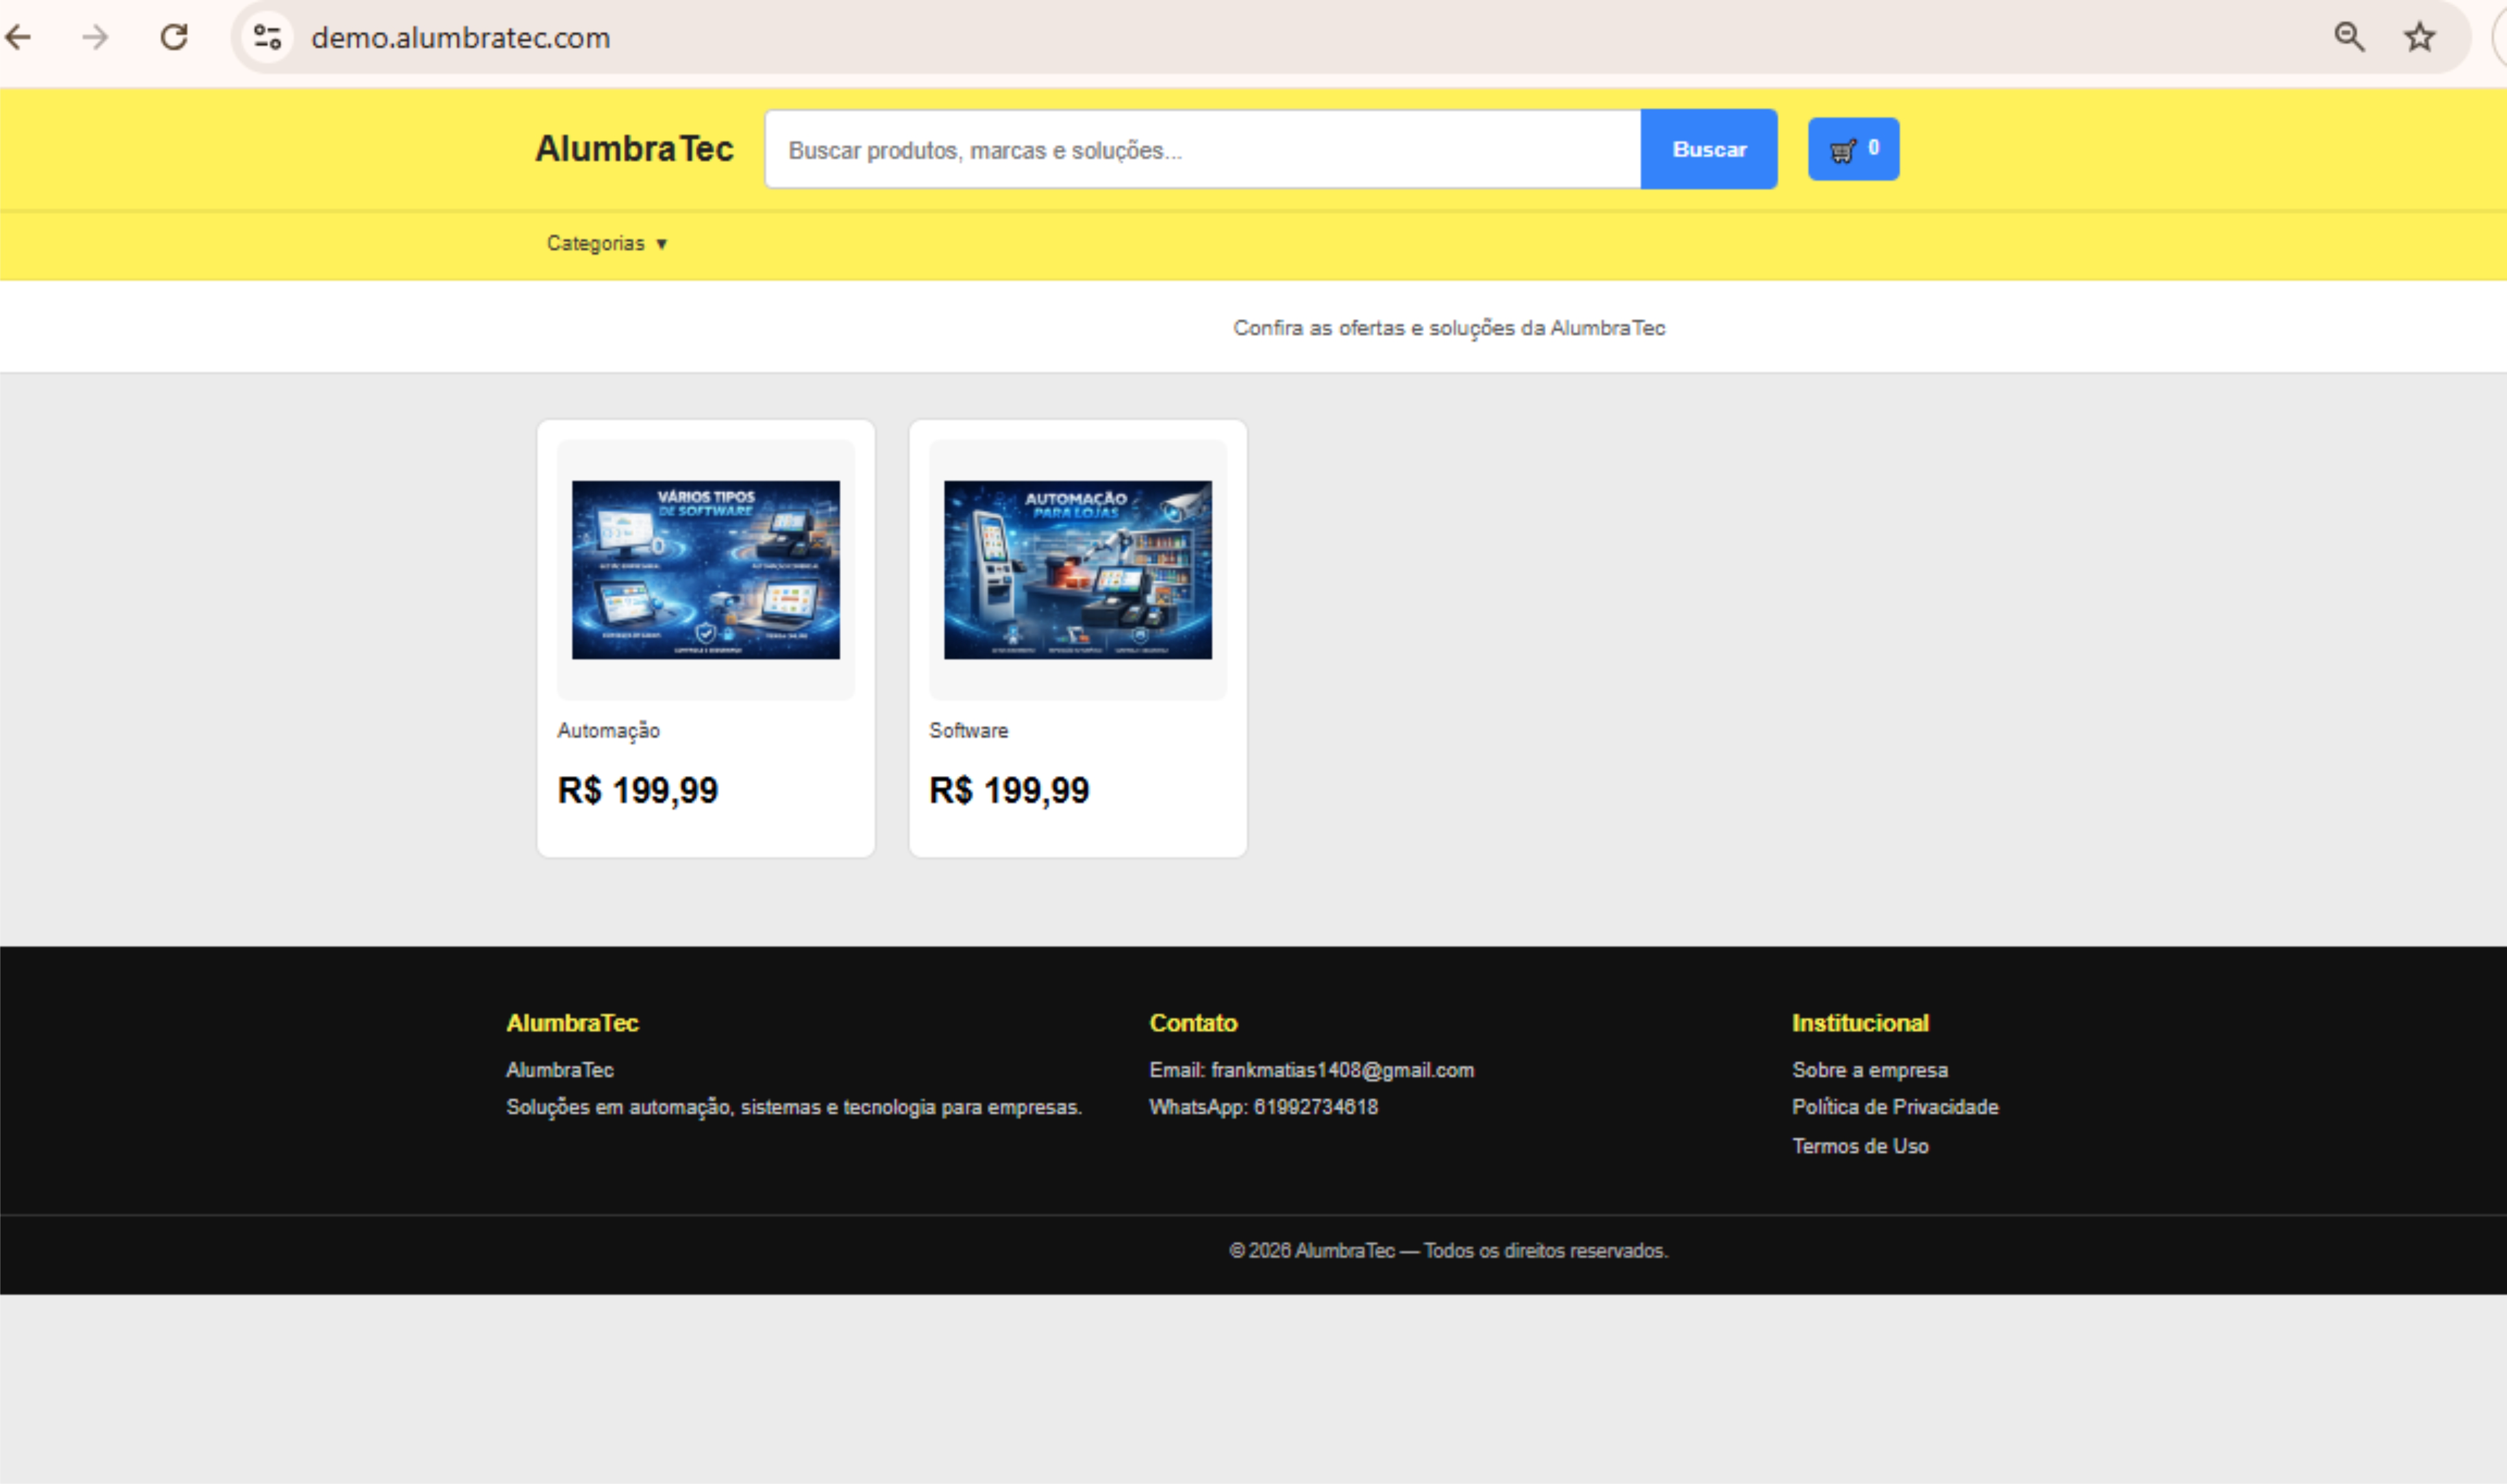Open Política de Privacidade
The image size is (2507, 1484).
(x=1895, y=1107)
